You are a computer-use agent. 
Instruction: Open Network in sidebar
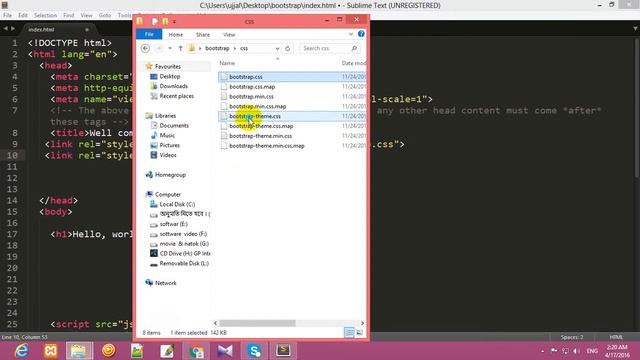[165, 283]
